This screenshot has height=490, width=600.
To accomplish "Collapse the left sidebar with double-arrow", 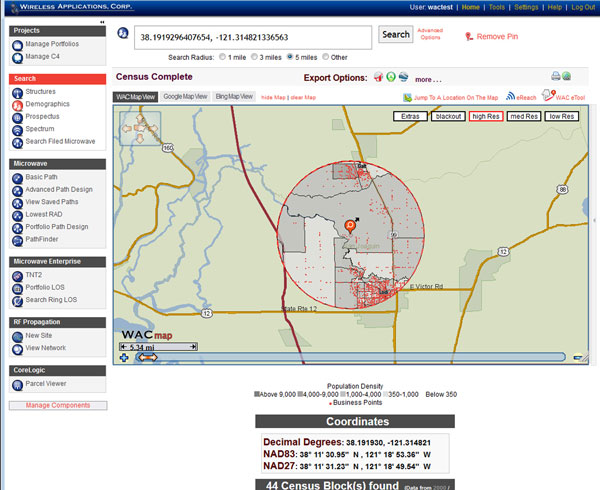I will [x=103, y=21].
